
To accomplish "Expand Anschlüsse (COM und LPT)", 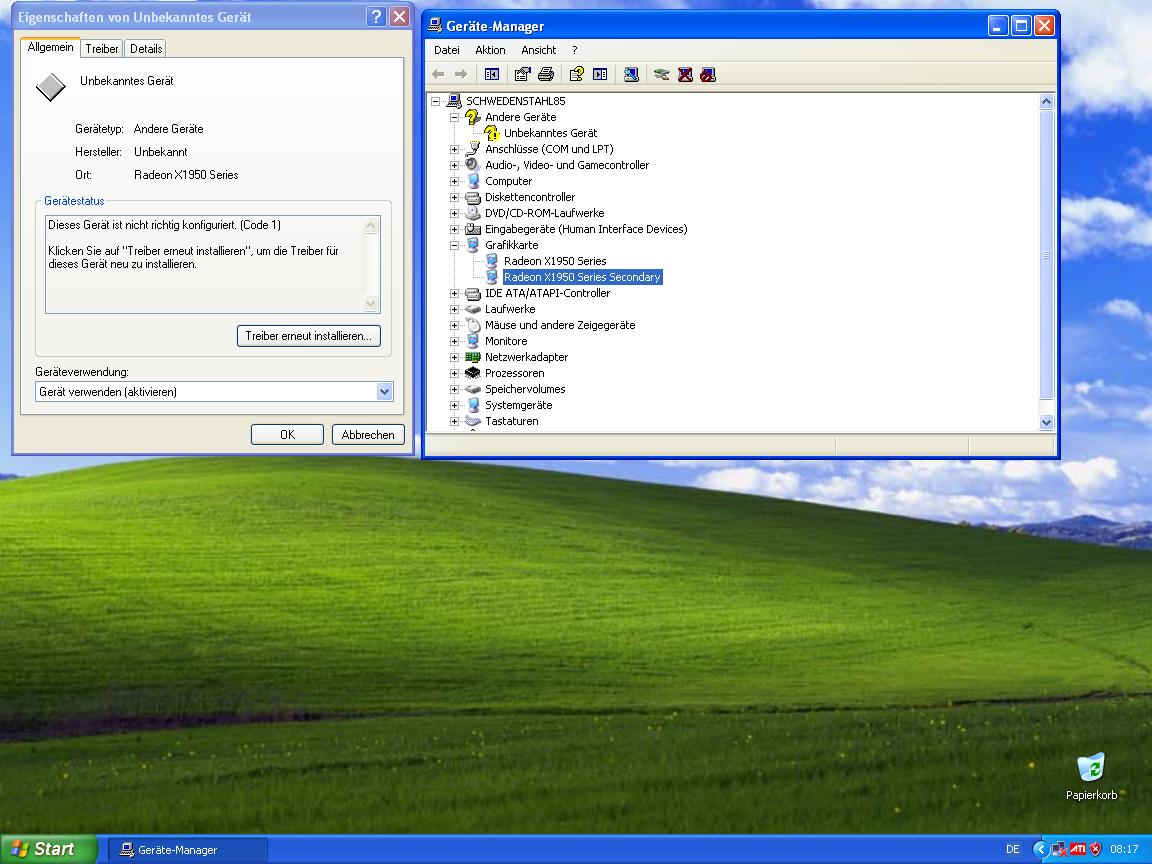I will (454, 149).
